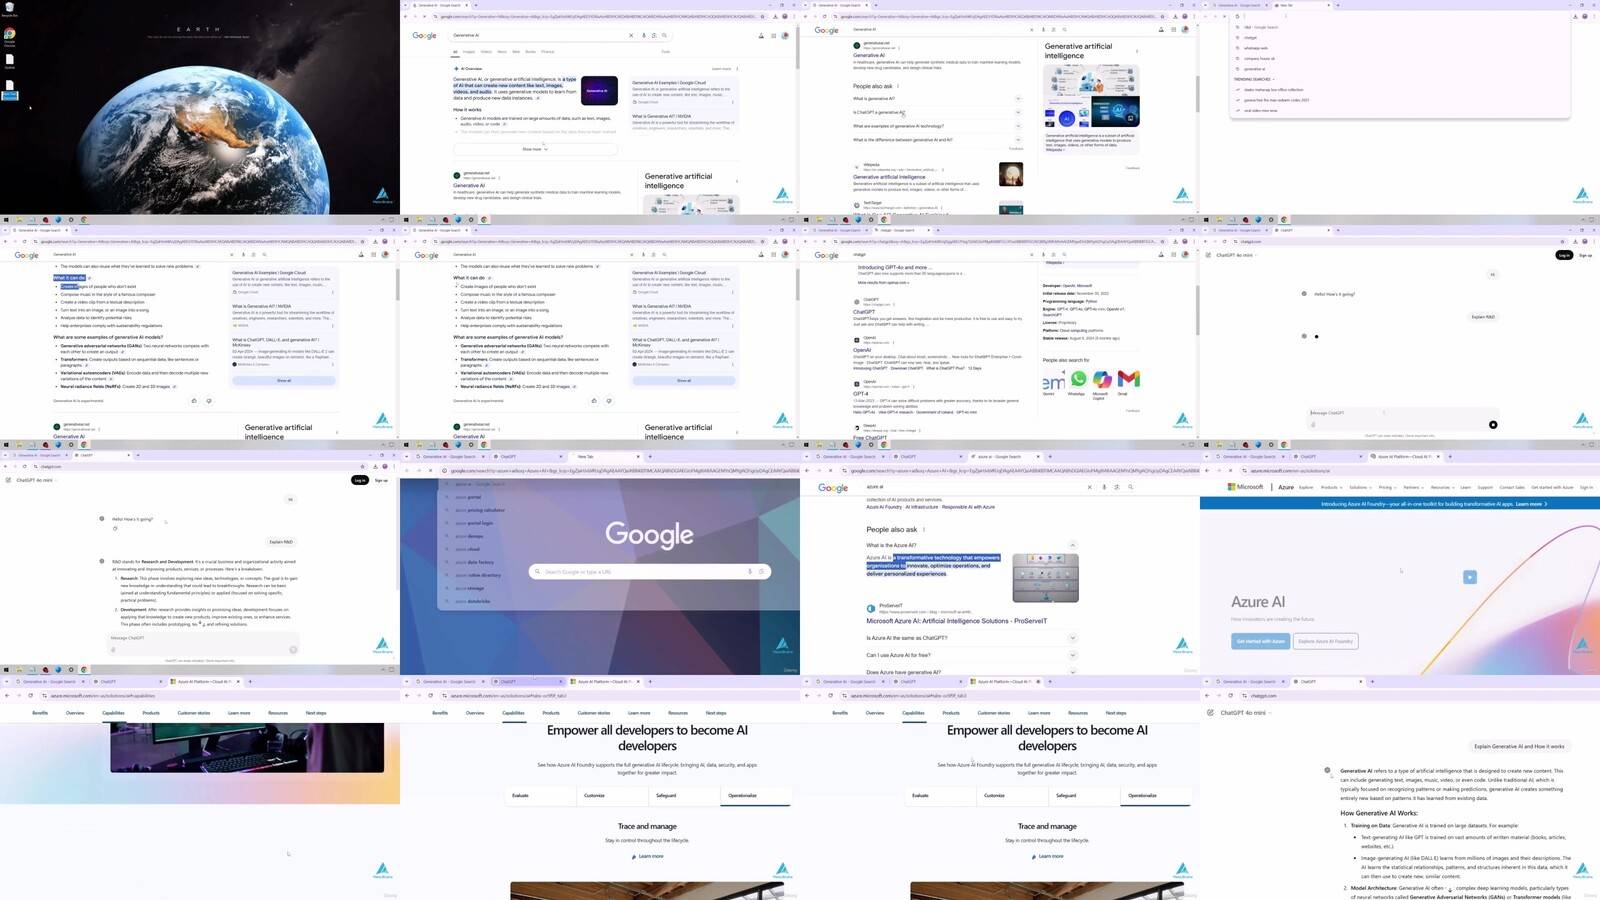
Task: Click Windows Start button in Earth desktop taskbar
Action: (x=5, y=220)
